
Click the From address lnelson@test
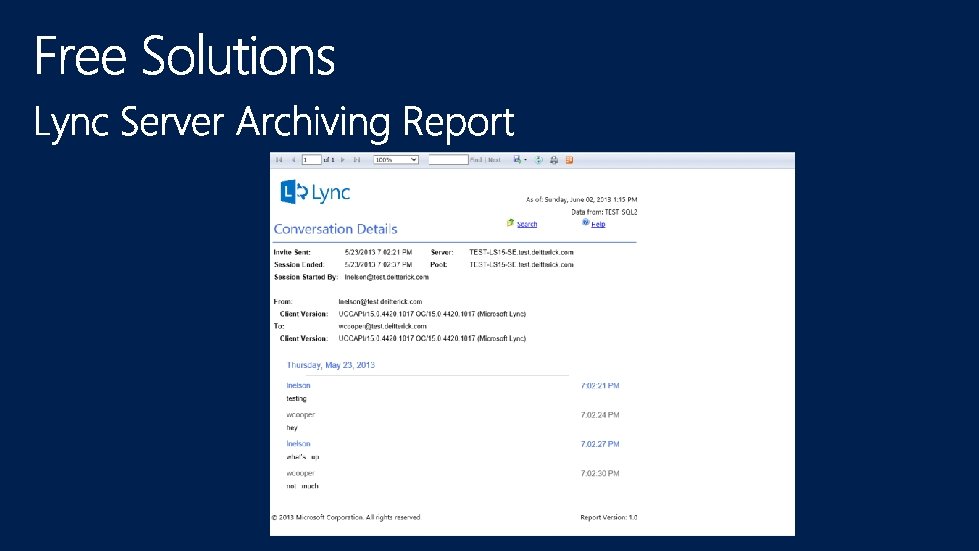380,301
